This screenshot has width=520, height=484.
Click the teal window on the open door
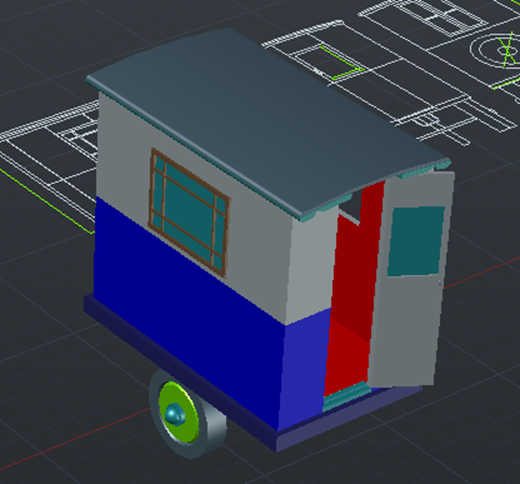[416, 241]
